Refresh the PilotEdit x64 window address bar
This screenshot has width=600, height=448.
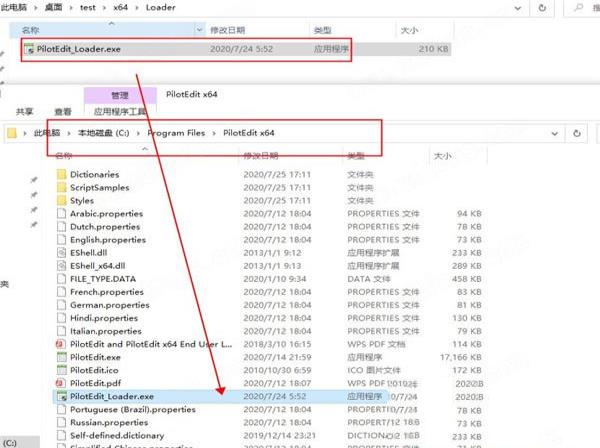577,133
